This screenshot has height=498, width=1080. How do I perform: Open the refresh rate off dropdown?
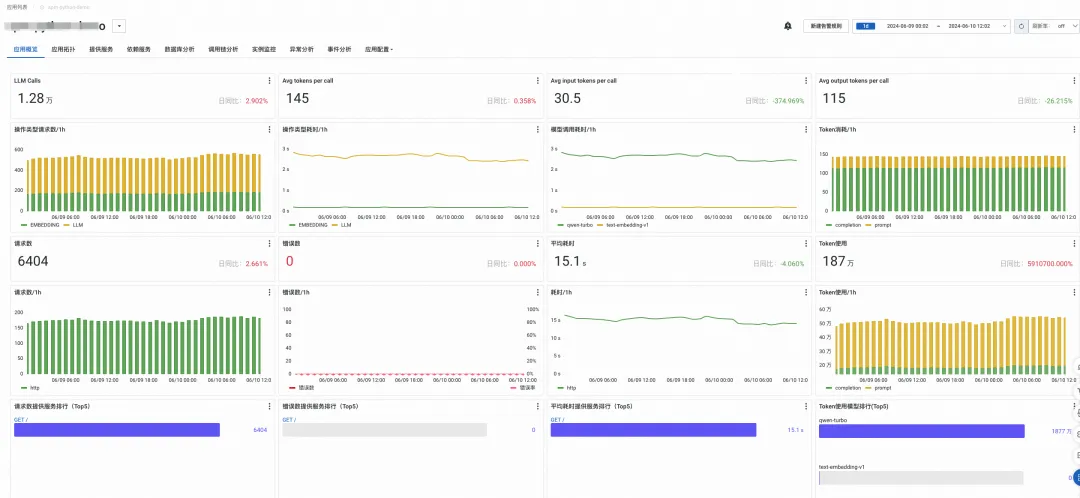click(1053, 26)
